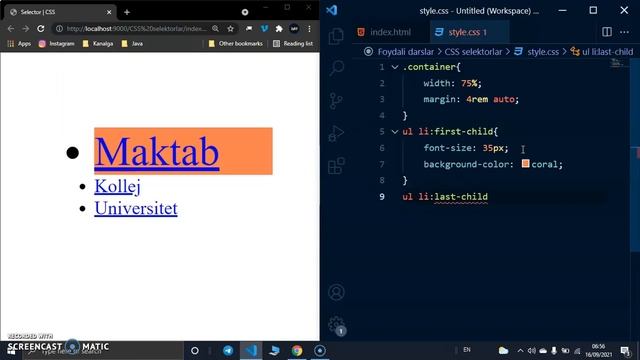Open the Chrome zoom indicator icon
This screenshot has height=360, width=640.
pos(216,29)
